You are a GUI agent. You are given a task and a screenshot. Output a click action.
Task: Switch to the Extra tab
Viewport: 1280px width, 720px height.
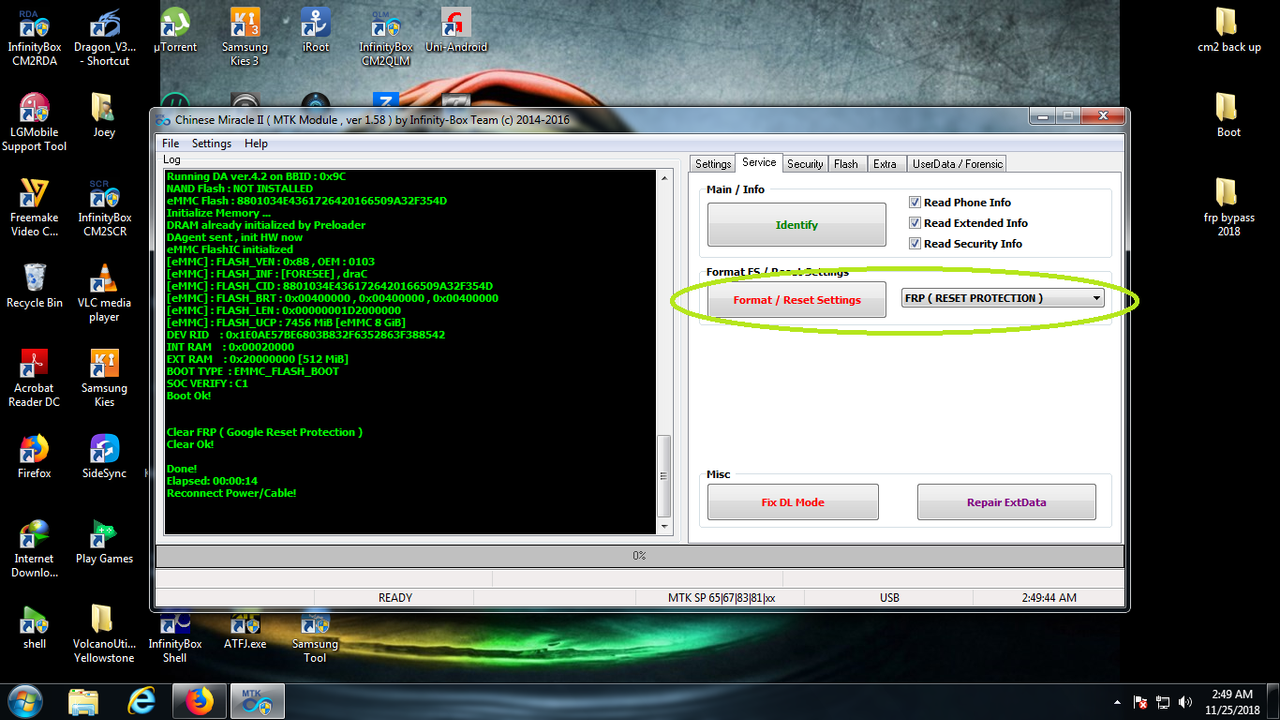coord(885,164)
